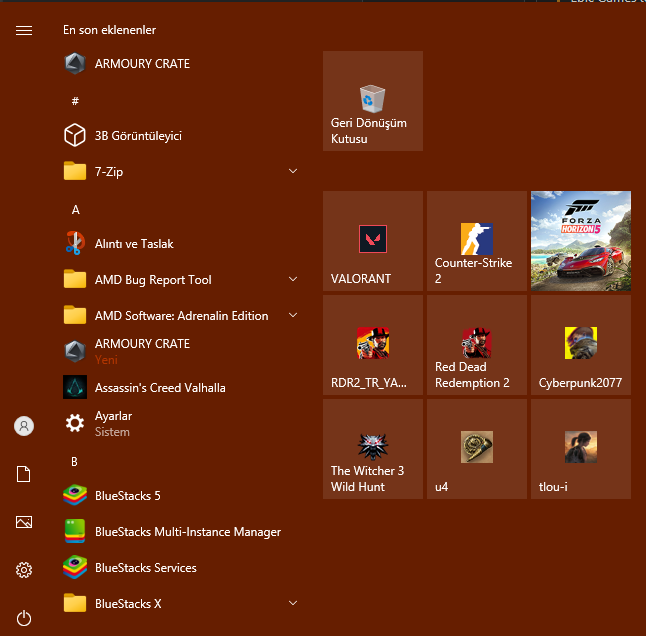Open the u4 tile

477,449
